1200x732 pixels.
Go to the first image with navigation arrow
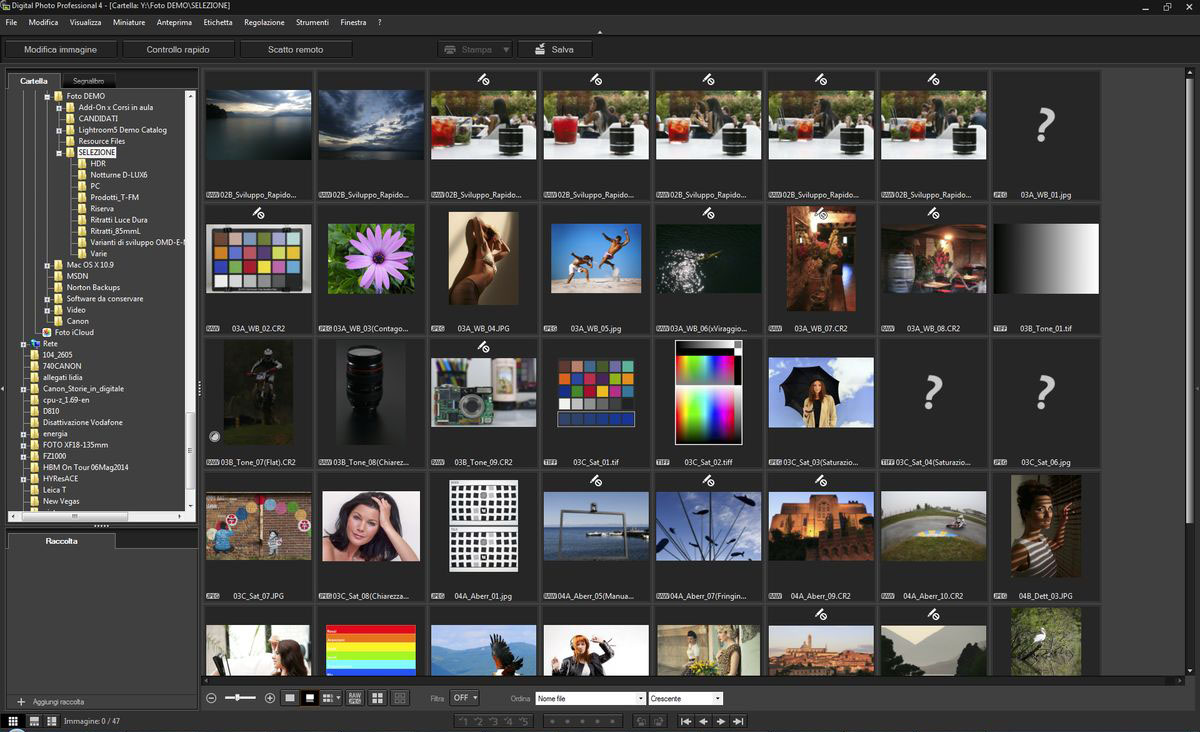tap(685, 721)
